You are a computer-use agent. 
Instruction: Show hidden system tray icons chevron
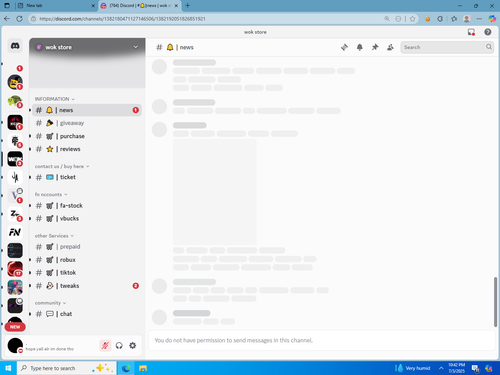point(441,368)
